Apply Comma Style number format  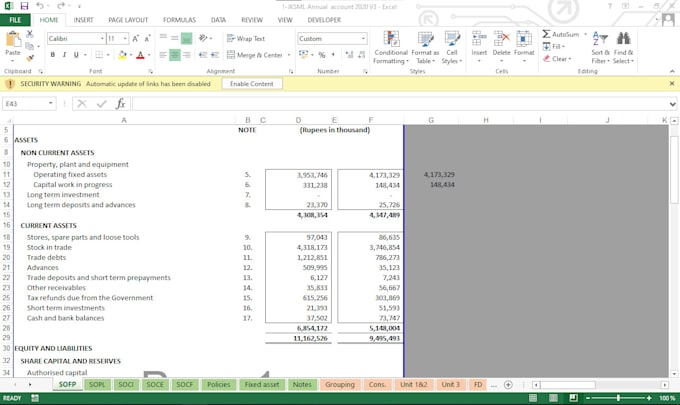[333, 55]
